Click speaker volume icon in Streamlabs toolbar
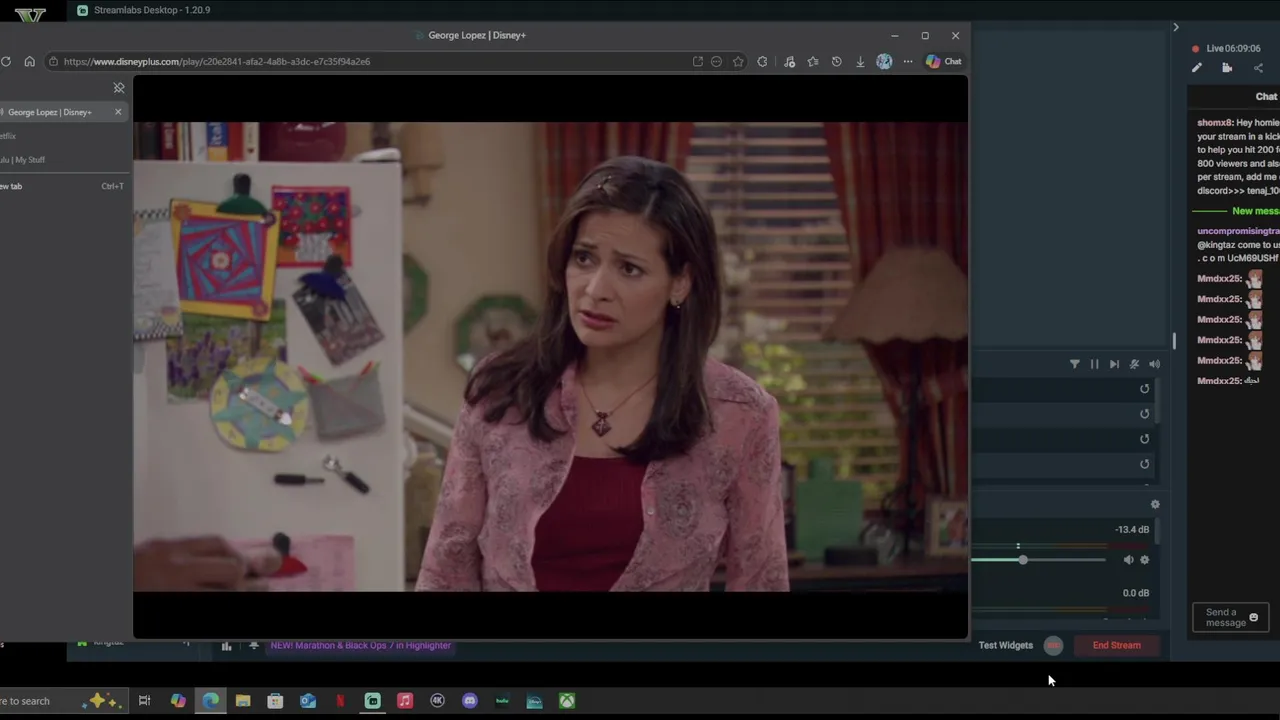This screenshot has height=720, width=1280. pos(1154,364)
